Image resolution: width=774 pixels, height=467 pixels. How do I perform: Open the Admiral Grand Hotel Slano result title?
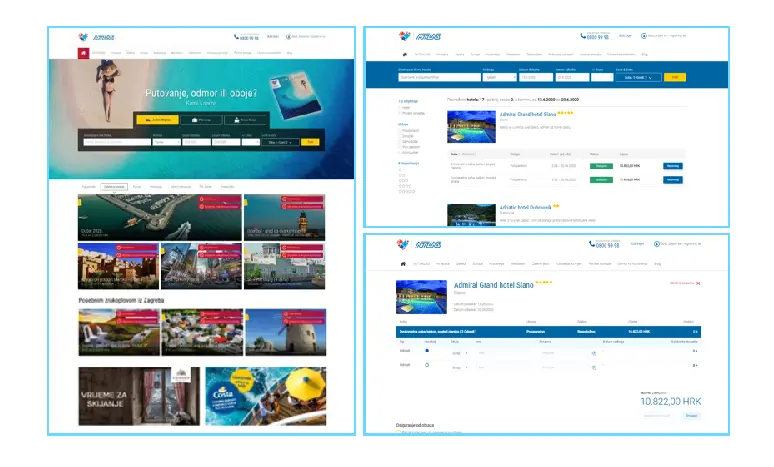point(528,114)
